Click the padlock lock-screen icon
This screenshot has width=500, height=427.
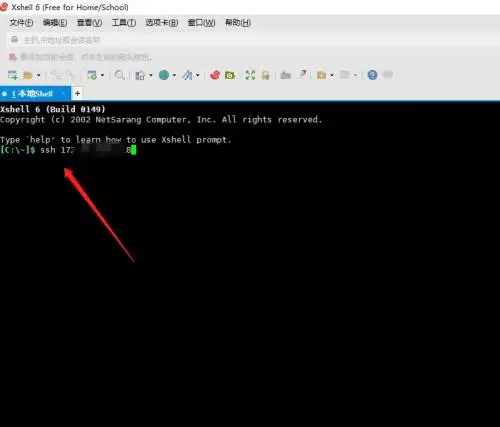pyautogui.click(x=265, y=75)
